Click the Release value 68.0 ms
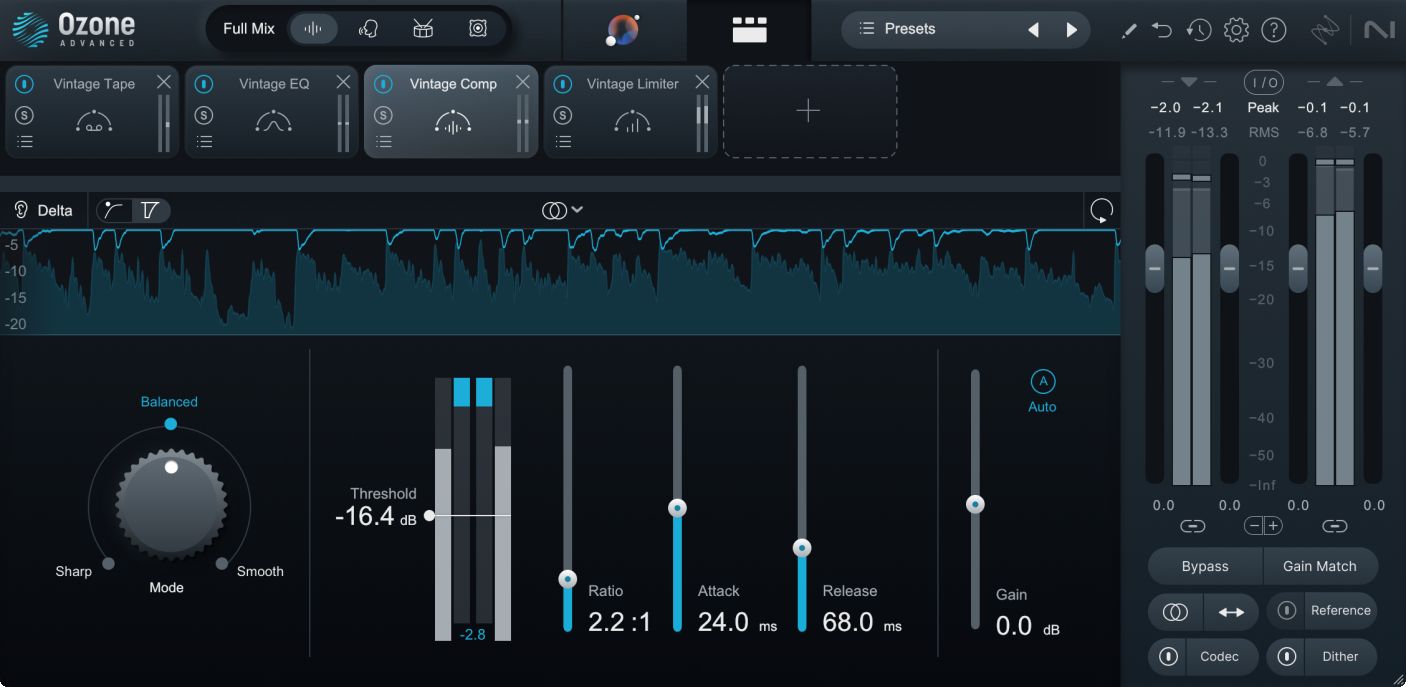 click(x=862, y=622)
